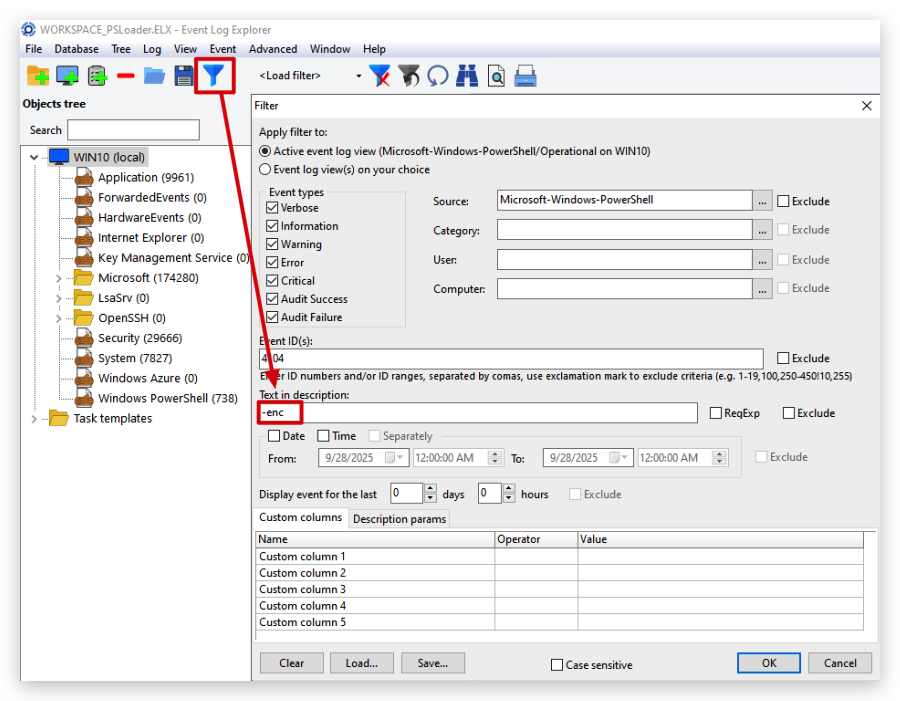
Task: Uncheck the Verbose event type
Action: click(272, 208)
